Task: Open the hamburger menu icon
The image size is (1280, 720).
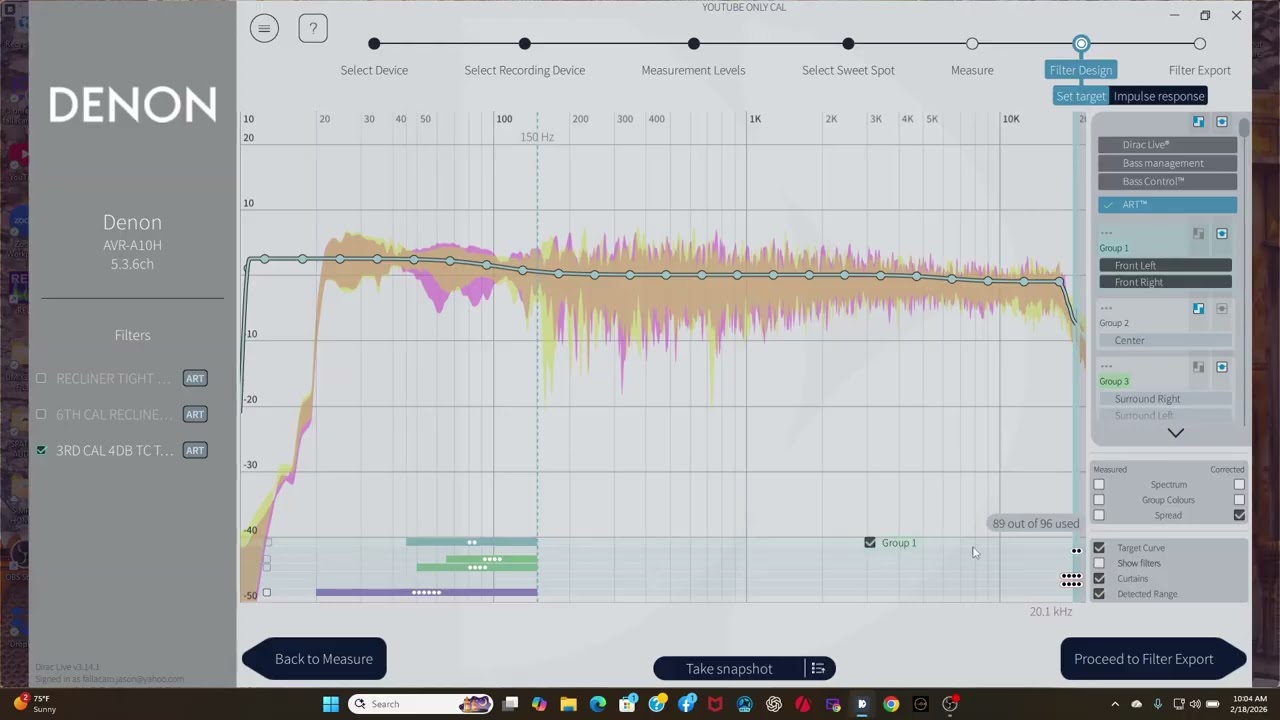Action: click(264, 28)
